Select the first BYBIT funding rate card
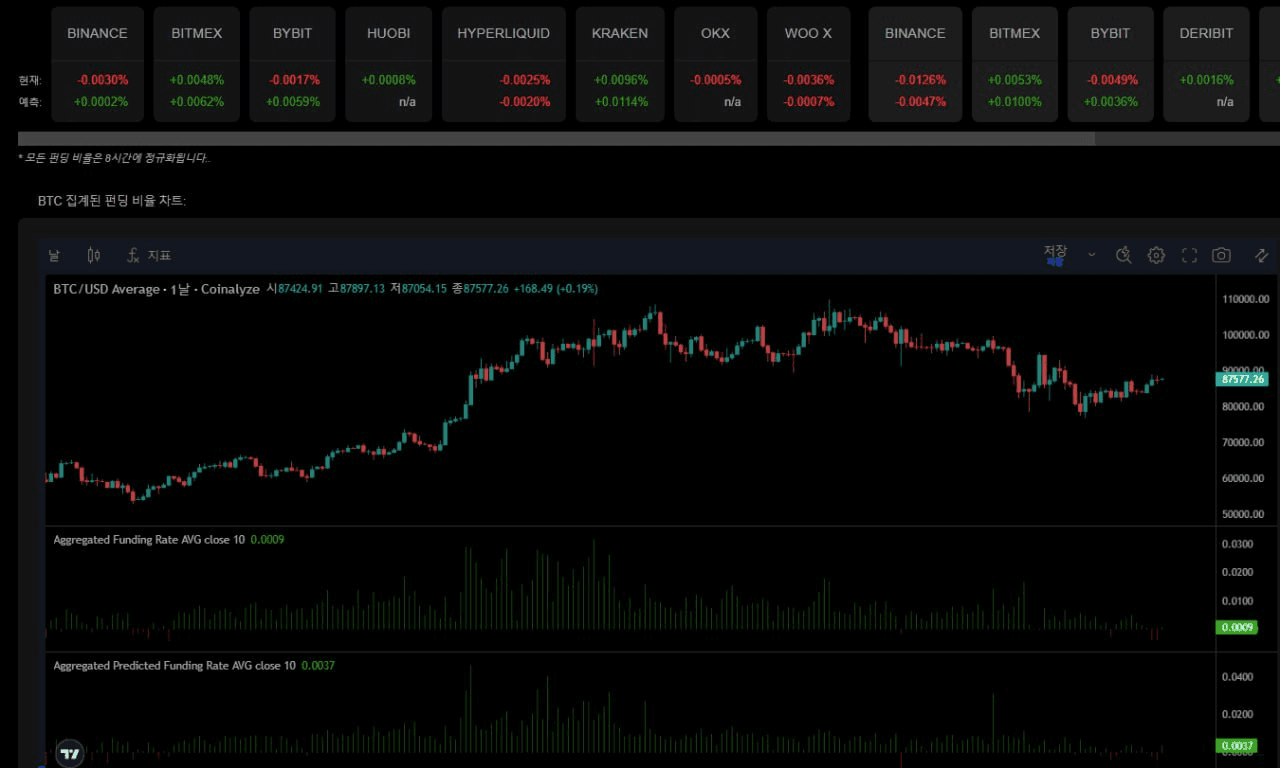The image size is (1280, 768). (293, 64)
